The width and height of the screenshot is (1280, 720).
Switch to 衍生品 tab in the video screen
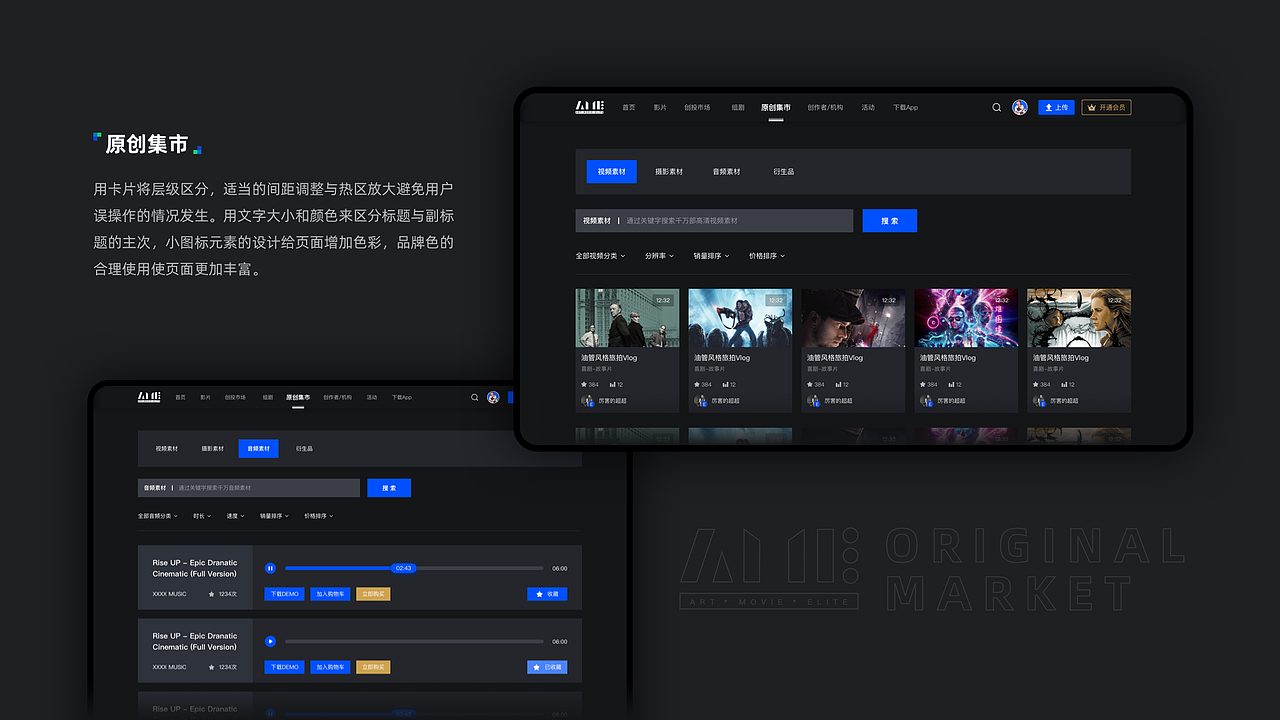[x=784, y=172]
